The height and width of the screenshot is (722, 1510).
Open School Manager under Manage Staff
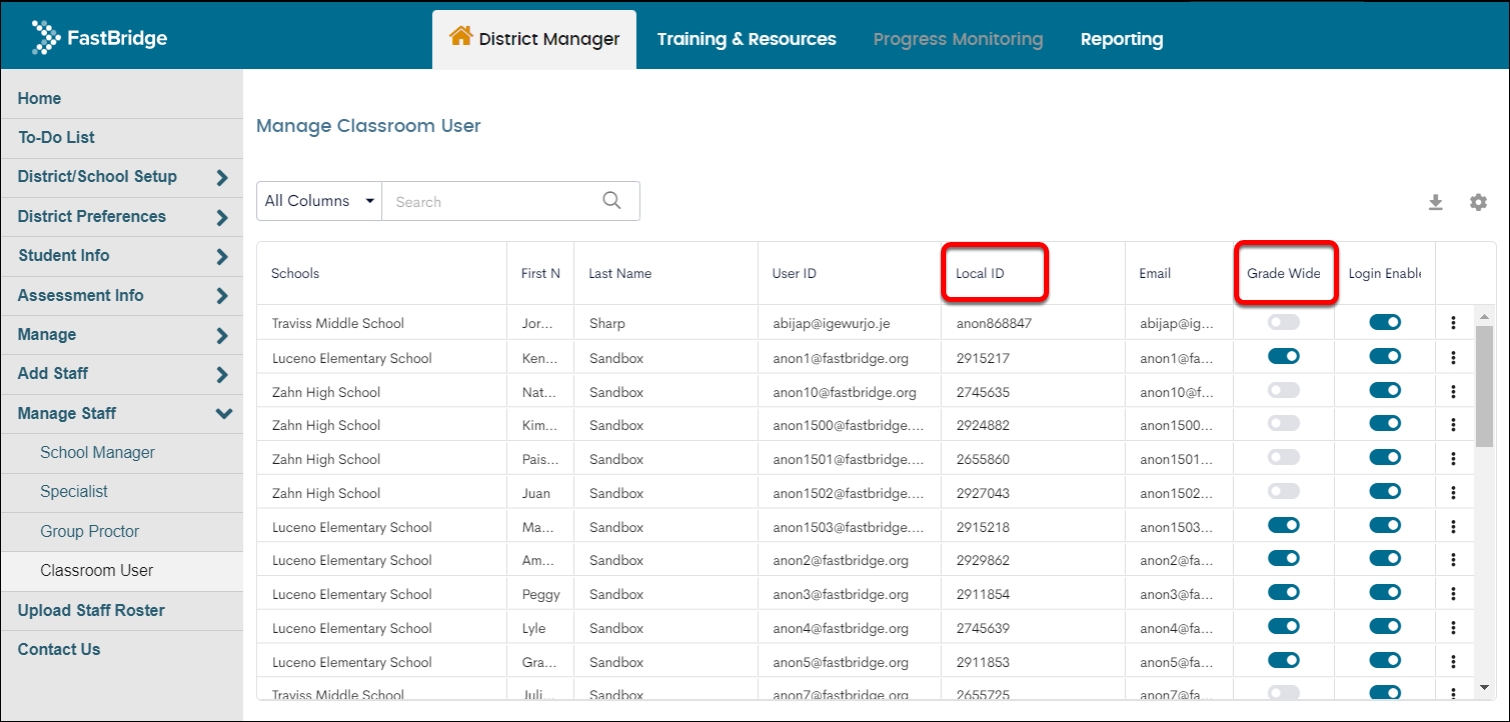tap(121, 453)
